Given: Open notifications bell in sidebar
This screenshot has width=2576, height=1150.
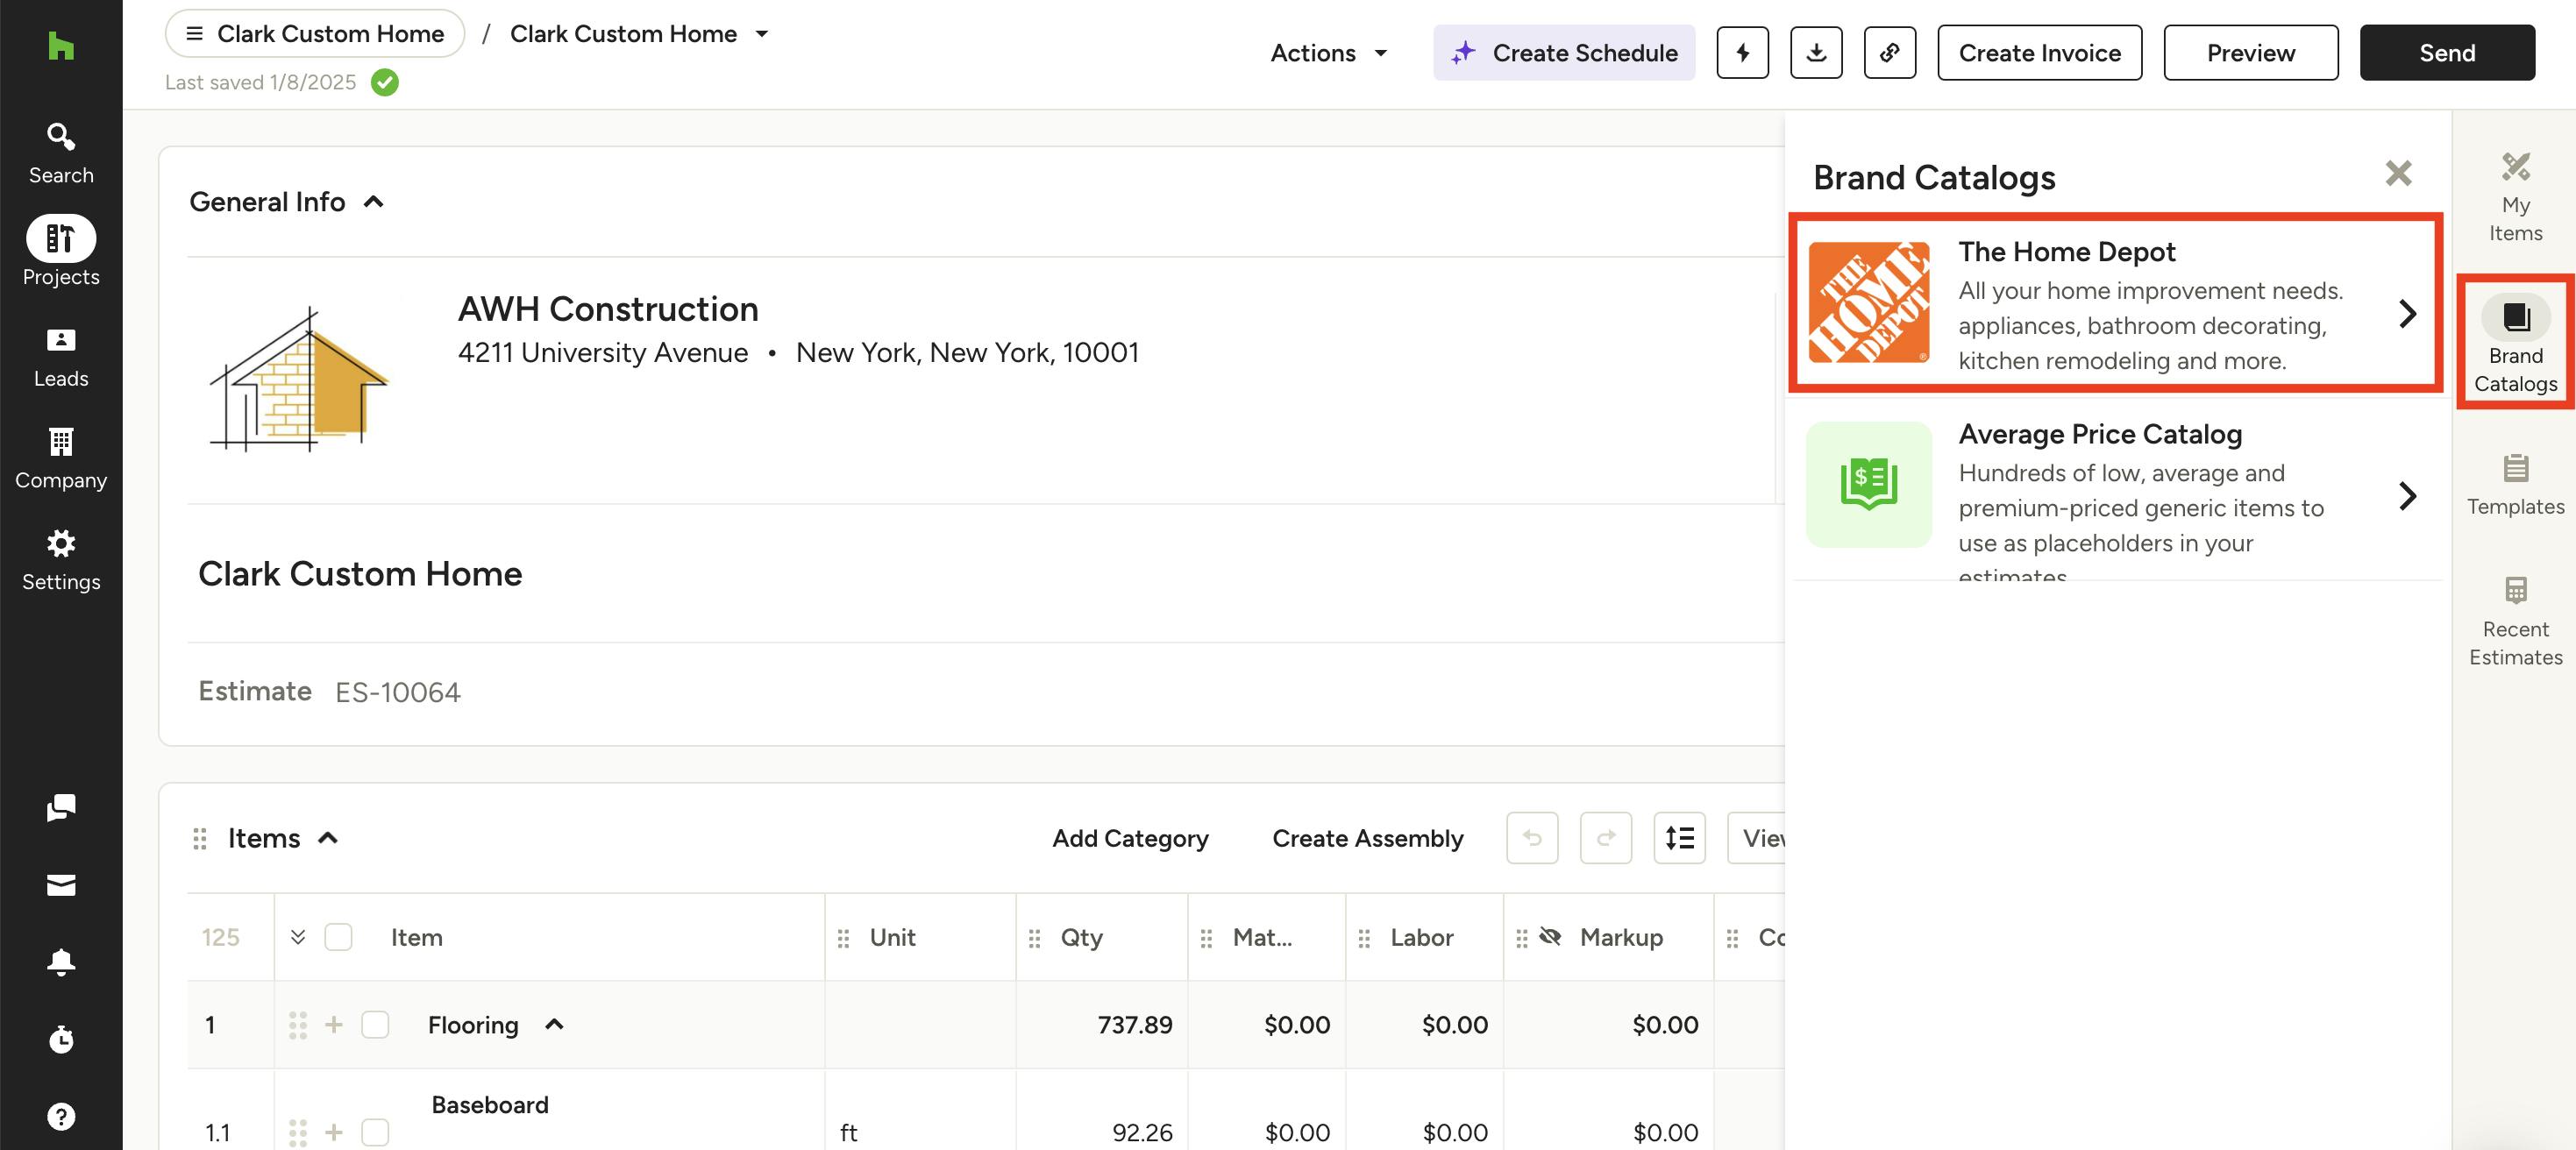Looking at the screenshot, I should point(61,962).
